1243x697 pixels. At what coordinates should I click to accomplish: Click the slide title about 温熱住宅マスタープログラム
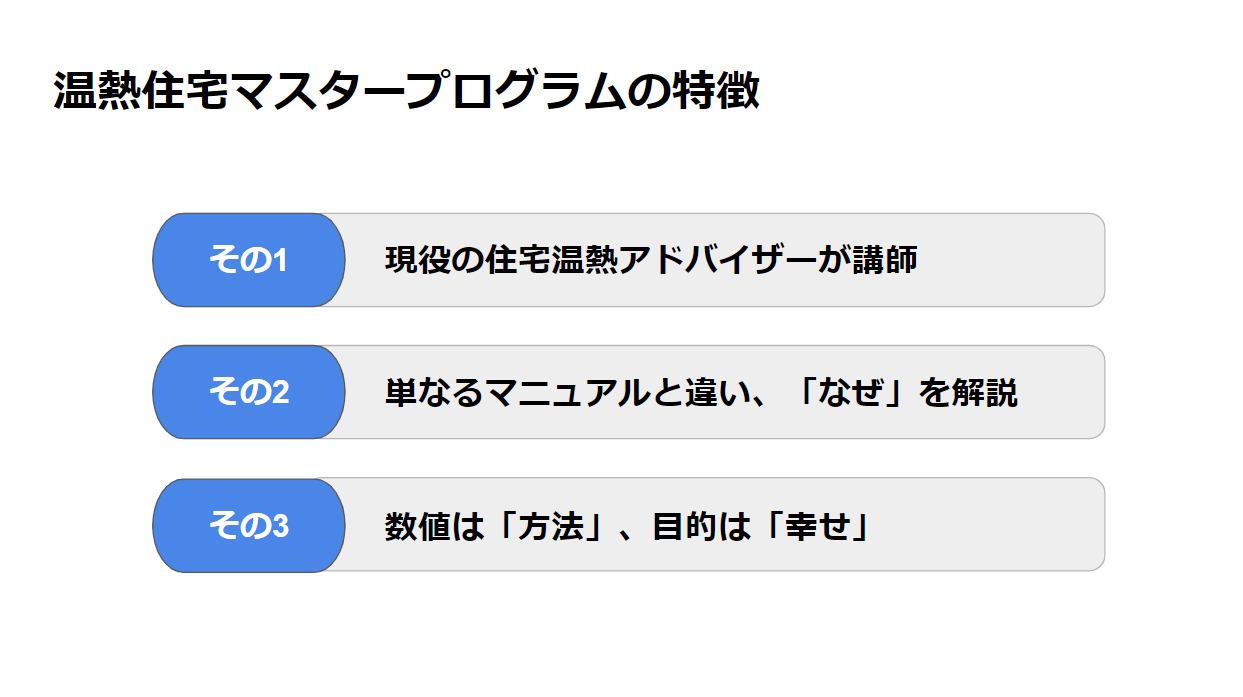pyautogui.click(x=406, y=92)
